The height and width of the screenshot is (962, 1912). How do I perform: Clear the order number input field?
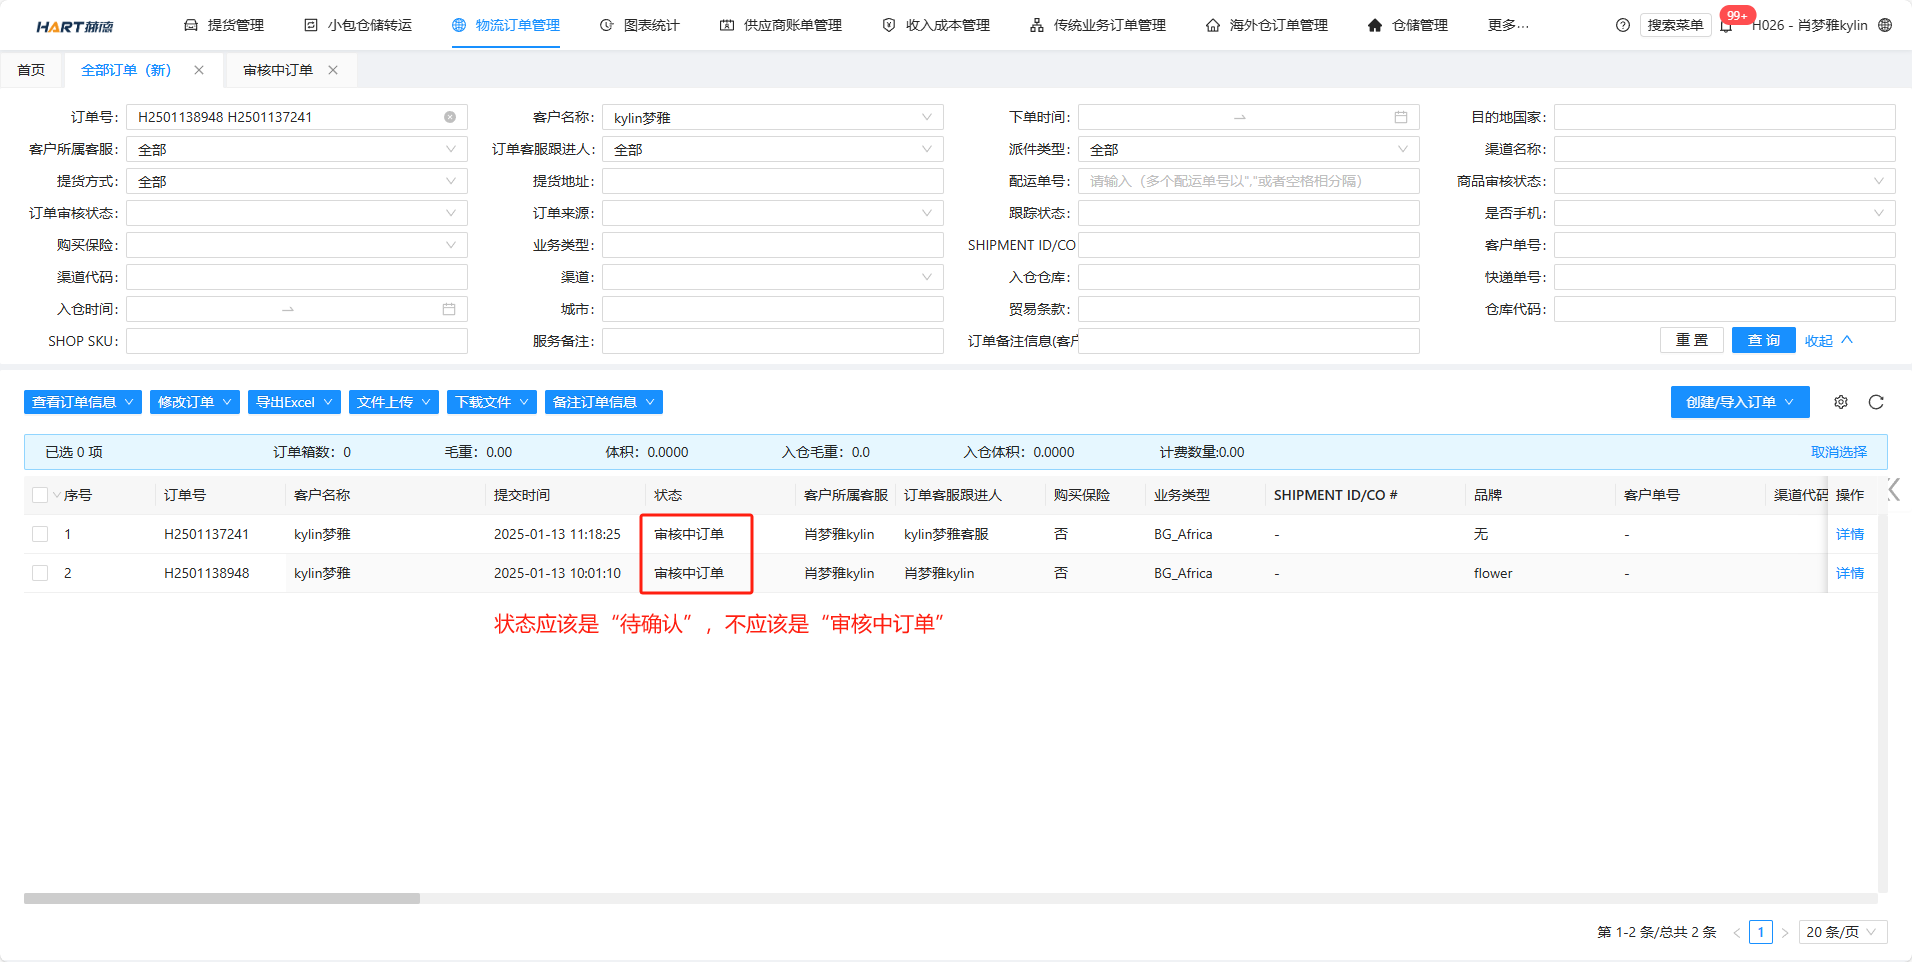[450, 117]
